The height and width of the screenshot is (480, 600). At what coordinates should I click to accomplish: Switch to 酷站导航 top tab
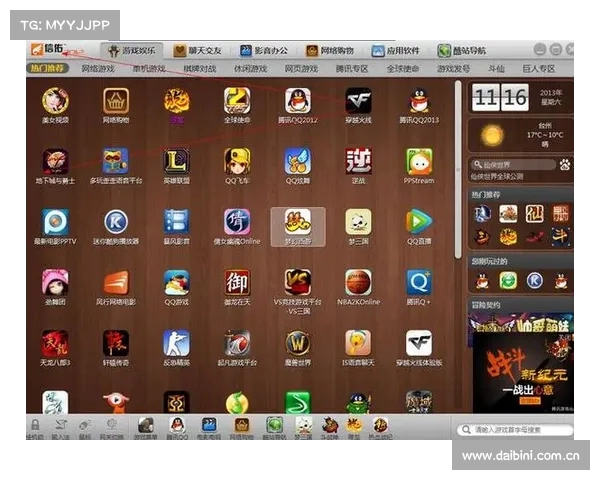pos(462,51)
